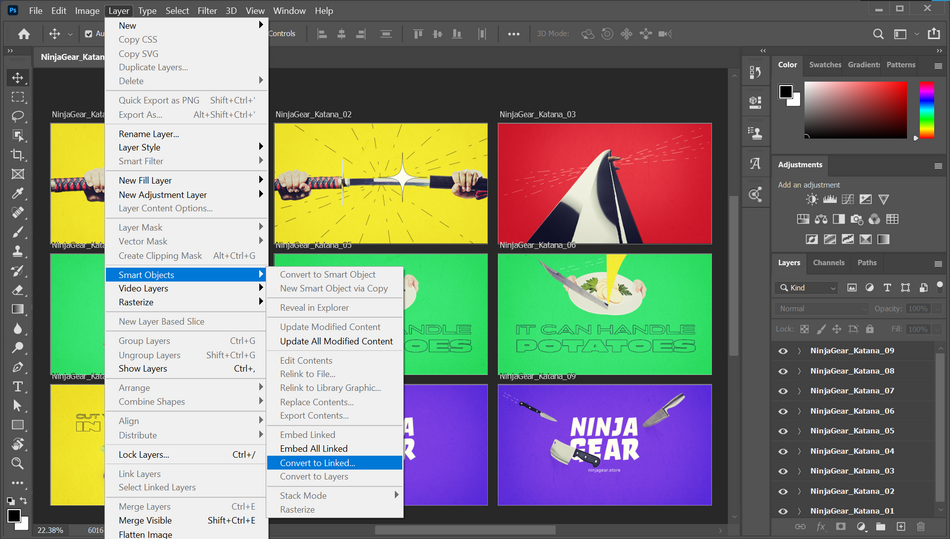Toggle the layer filter on/off switch
The image size is (950, 539).
click(940, 285)
